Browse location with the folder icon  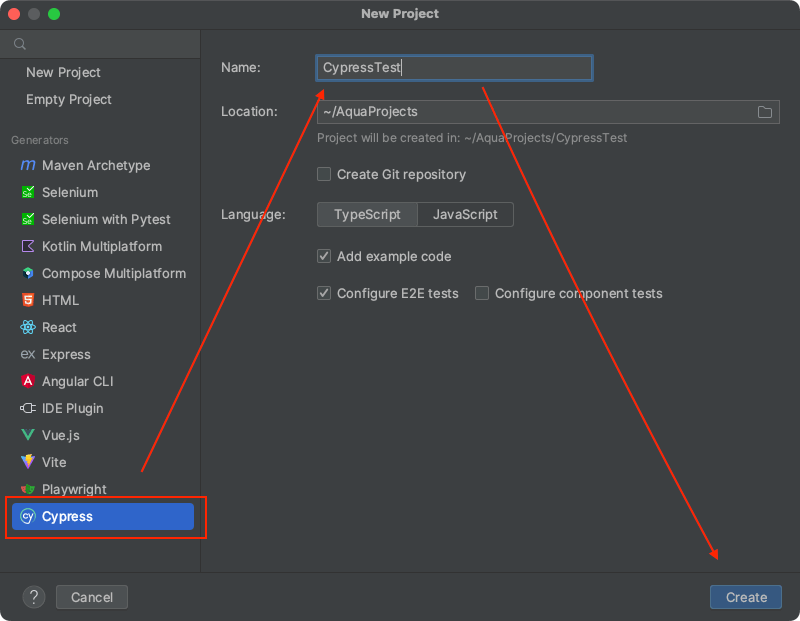tap(764, 112)
